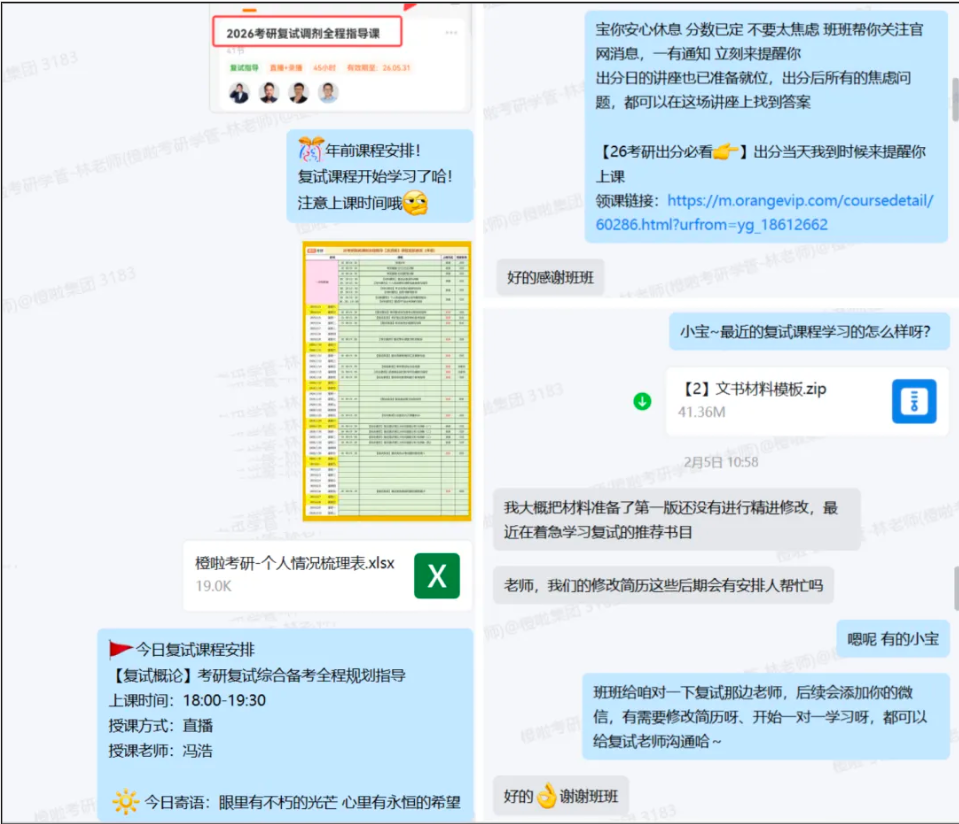The image size is (959, 824).
Task: Click the sun emoji before 今日寄语
Action: [125, 801]
